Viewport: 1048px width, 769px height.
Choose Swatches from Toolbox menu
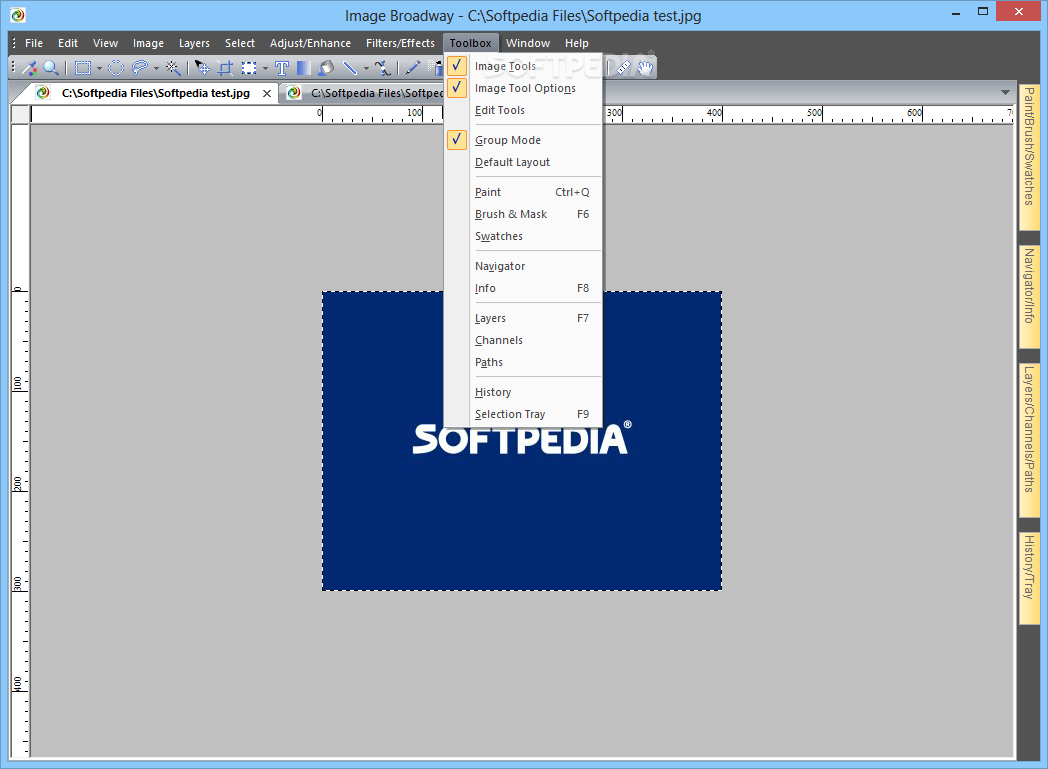click(523, 237)
